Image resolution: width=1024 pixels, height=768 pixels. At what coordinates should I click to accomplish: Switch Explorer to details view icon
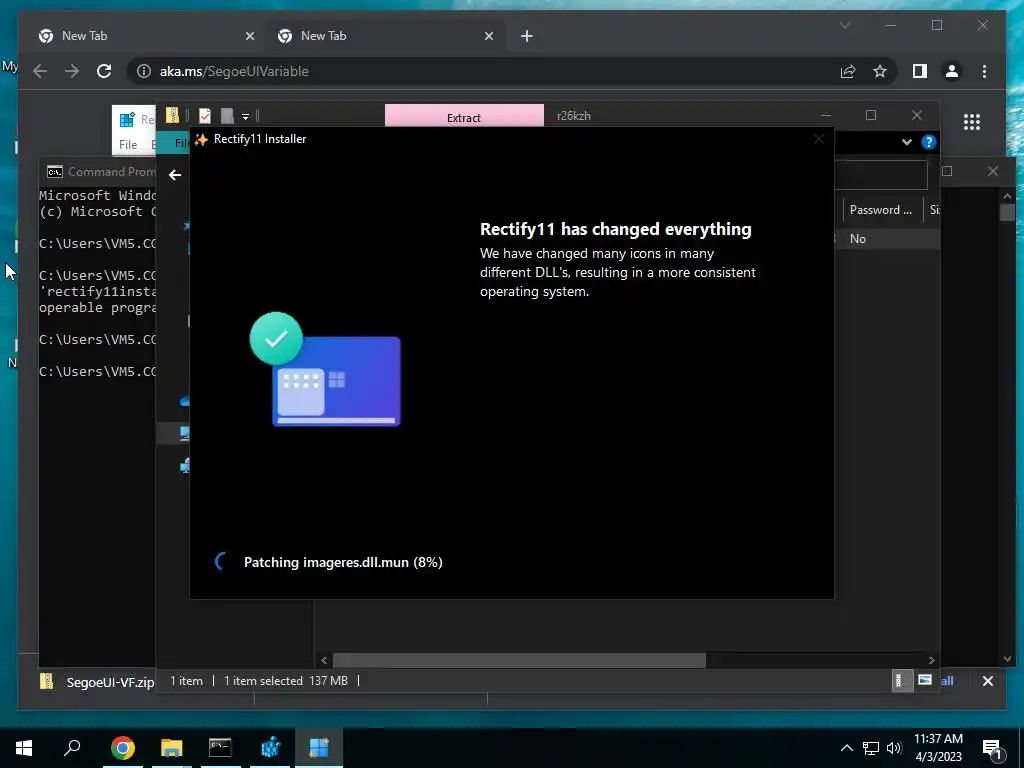(x=901, y=680)
